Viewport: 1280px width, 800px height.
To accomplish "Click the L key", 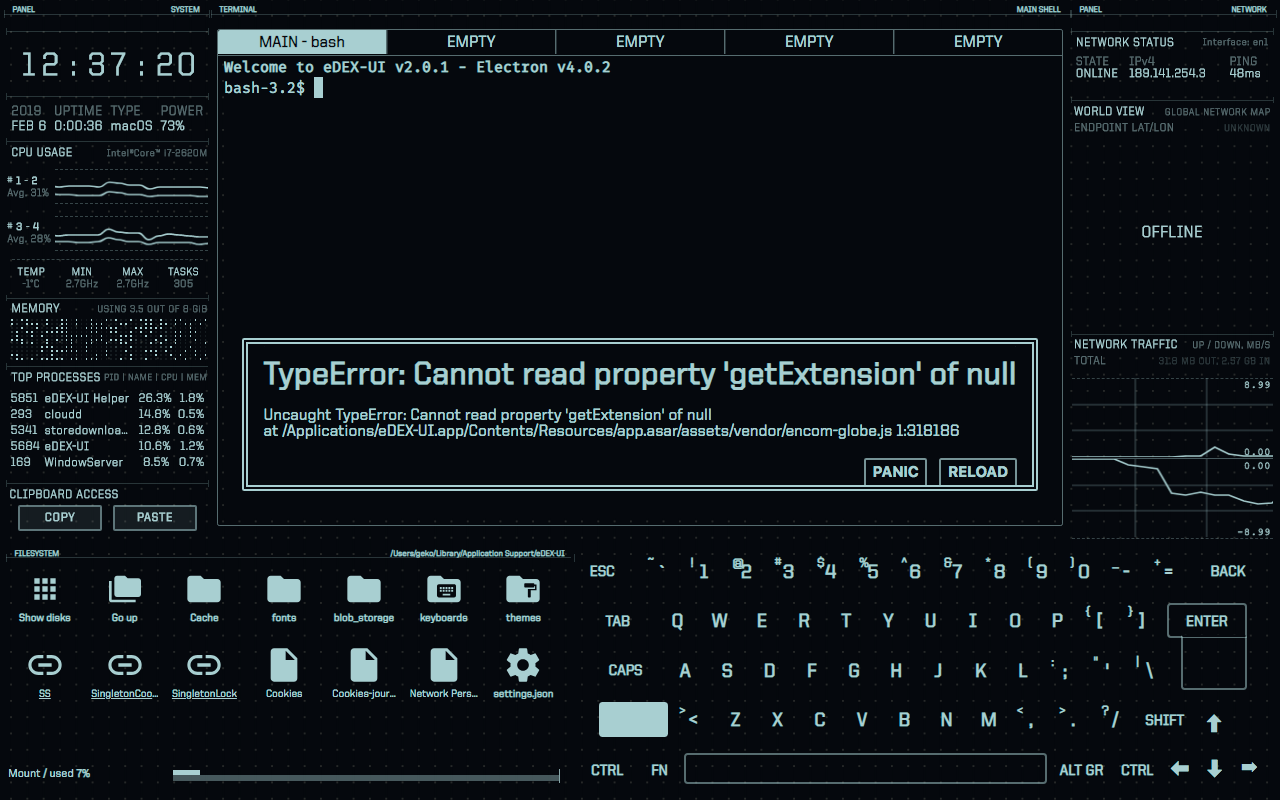I will click(x=1023, y=670).
